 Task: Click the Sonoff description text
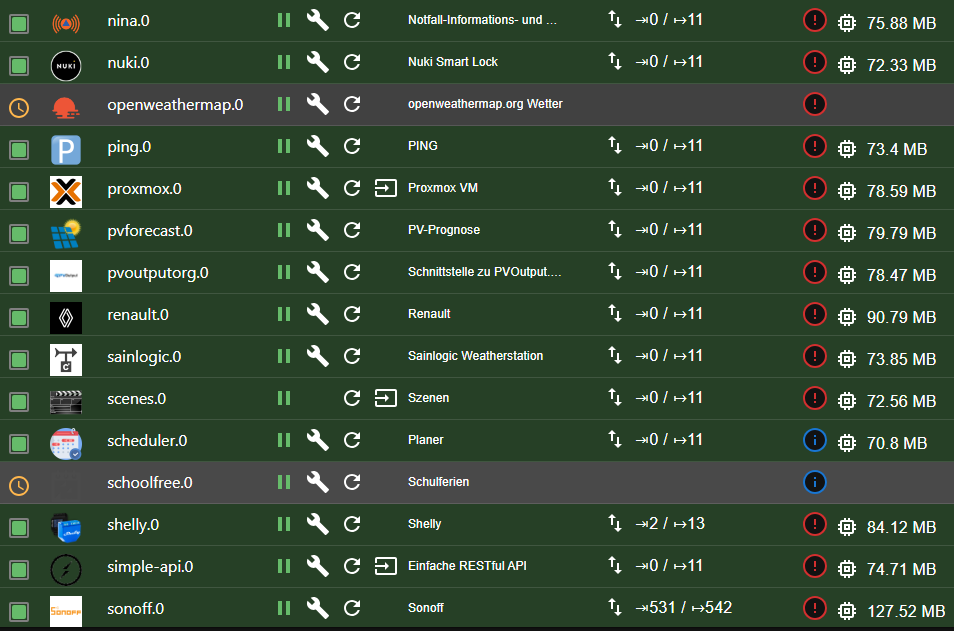point(425,608)
